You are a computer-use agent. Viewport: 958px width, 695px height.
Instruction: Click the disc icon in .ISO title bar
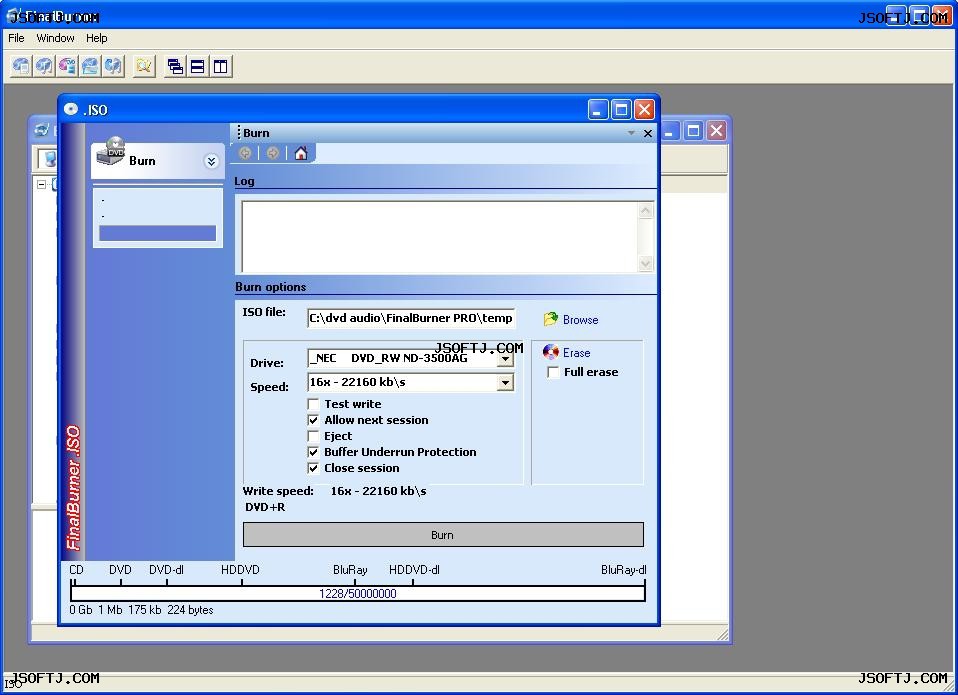tap(71, 109)
